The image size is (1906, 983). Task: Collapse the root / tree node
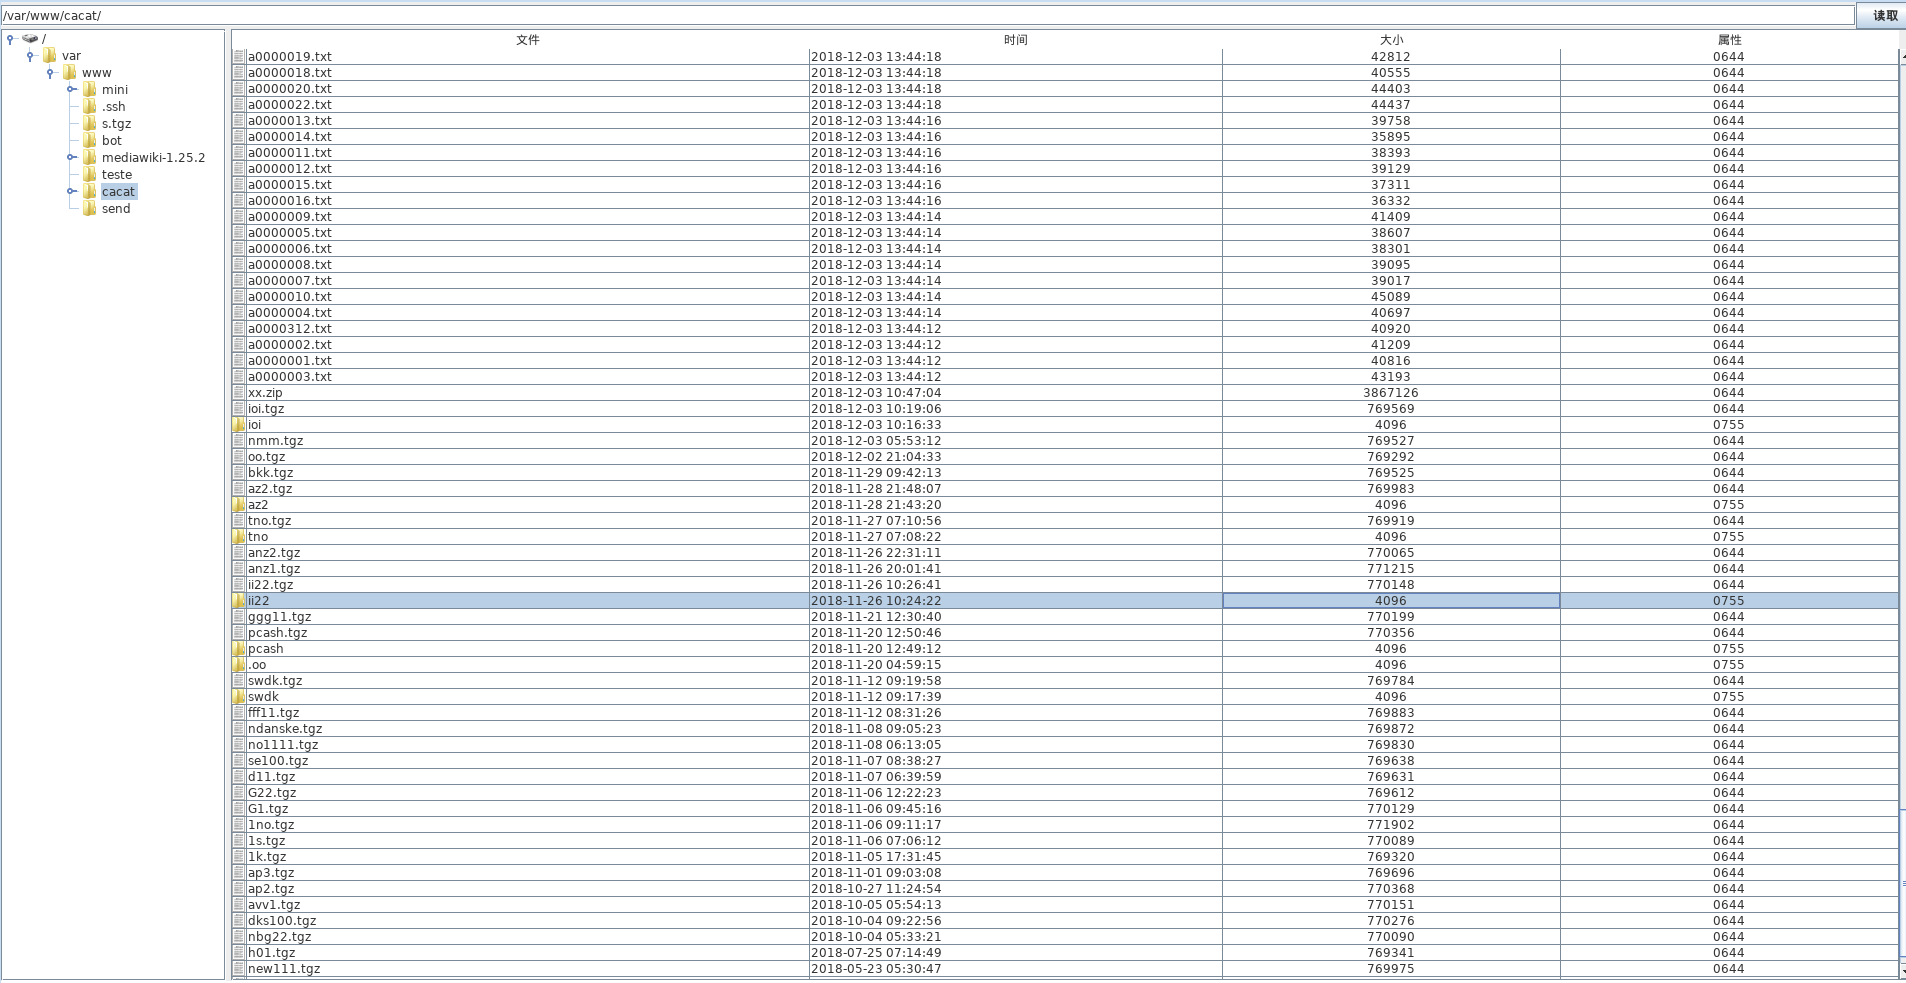click(x=10, y=39)
